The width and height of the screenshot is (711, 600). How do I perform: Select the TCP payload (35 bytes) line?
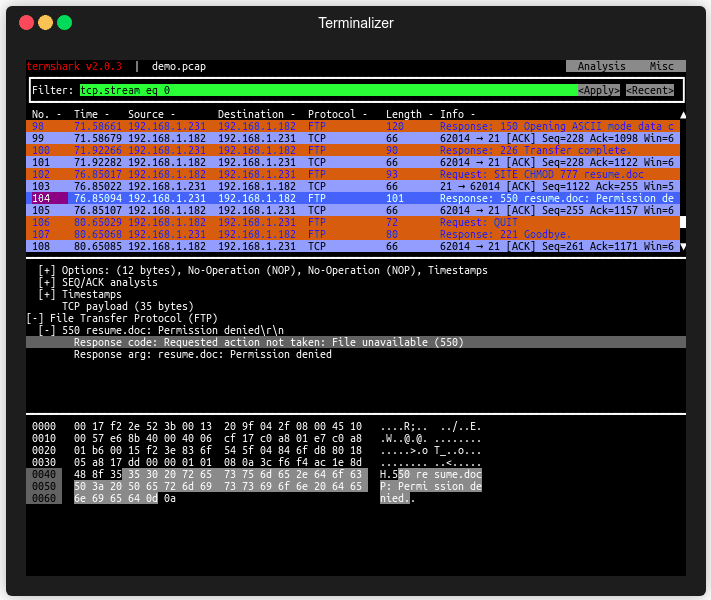coord(128,307)
